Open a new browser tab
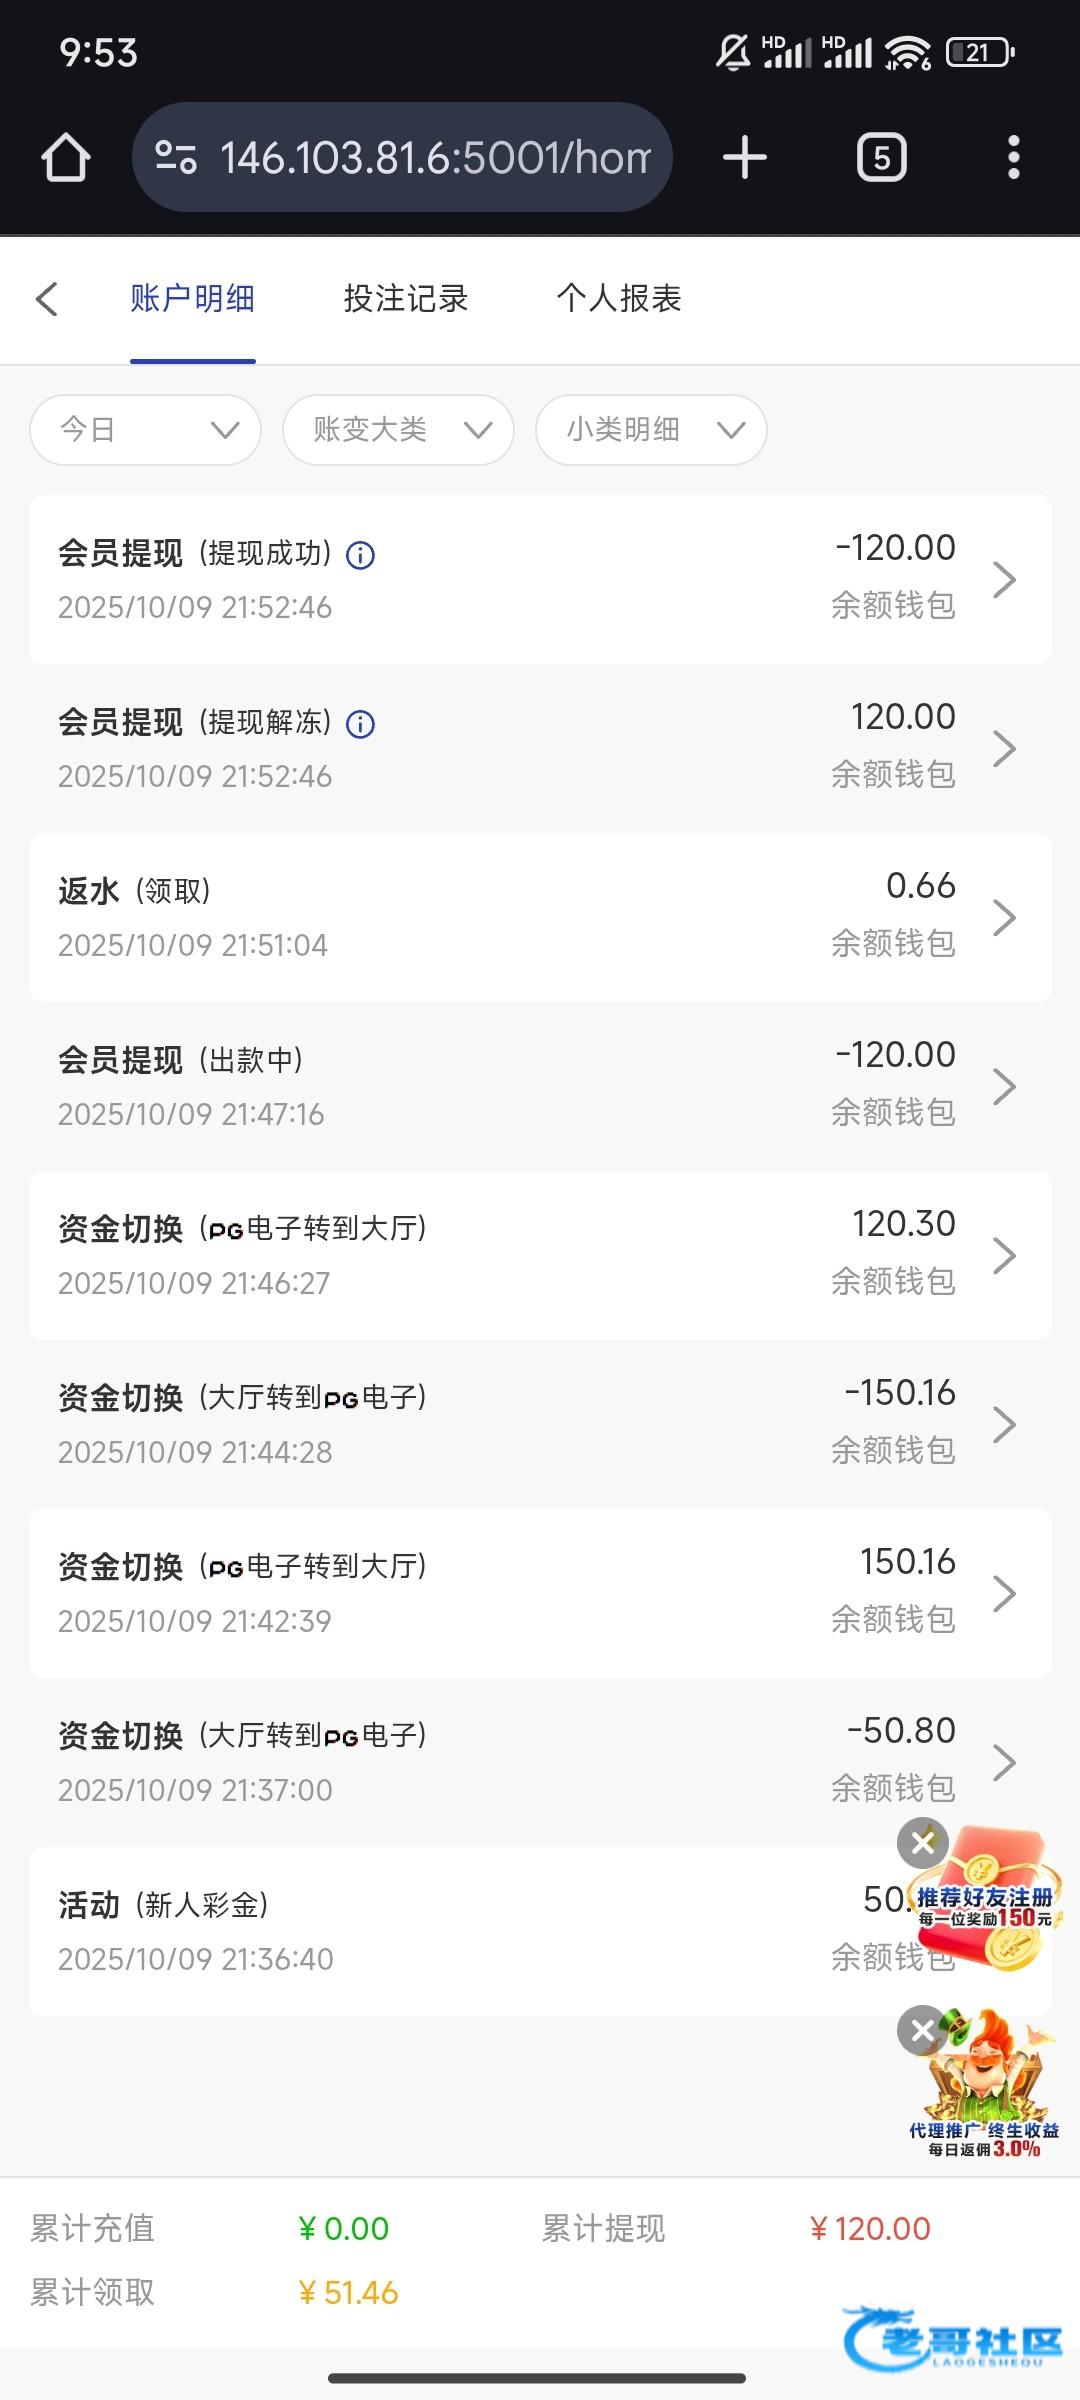 (744, 158)
